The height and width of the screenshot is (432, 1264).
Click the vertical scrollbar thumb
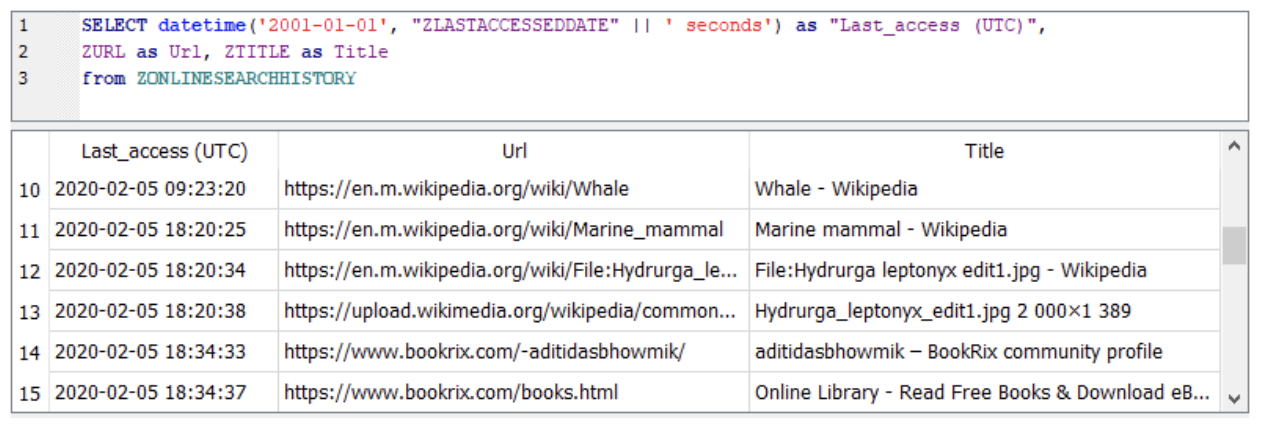point(1234,245)
